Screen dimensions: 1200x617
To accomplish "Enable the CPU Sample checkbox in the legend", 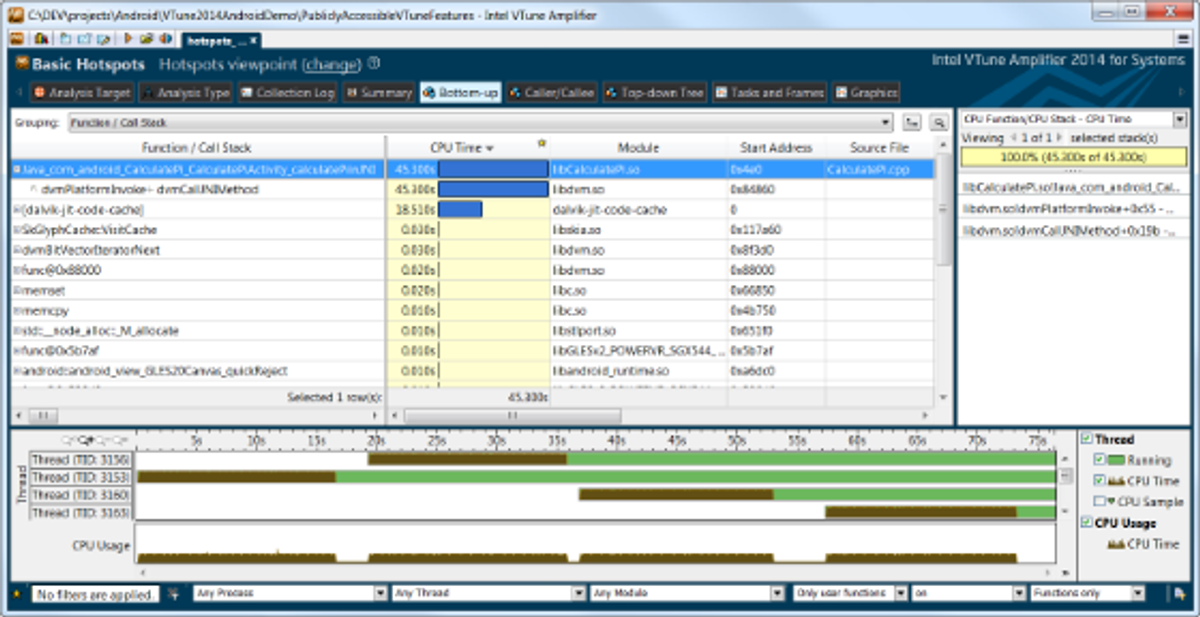I will click(x=1098, y=500).
